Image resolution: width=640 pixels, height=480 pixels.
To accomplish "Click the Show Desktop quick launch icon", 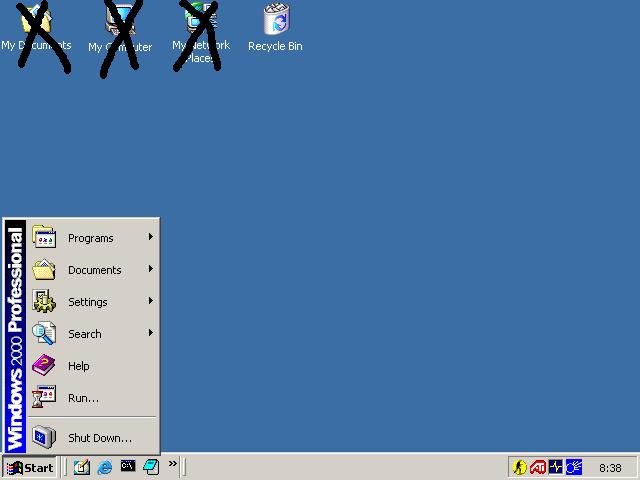I will pos(82,467).
